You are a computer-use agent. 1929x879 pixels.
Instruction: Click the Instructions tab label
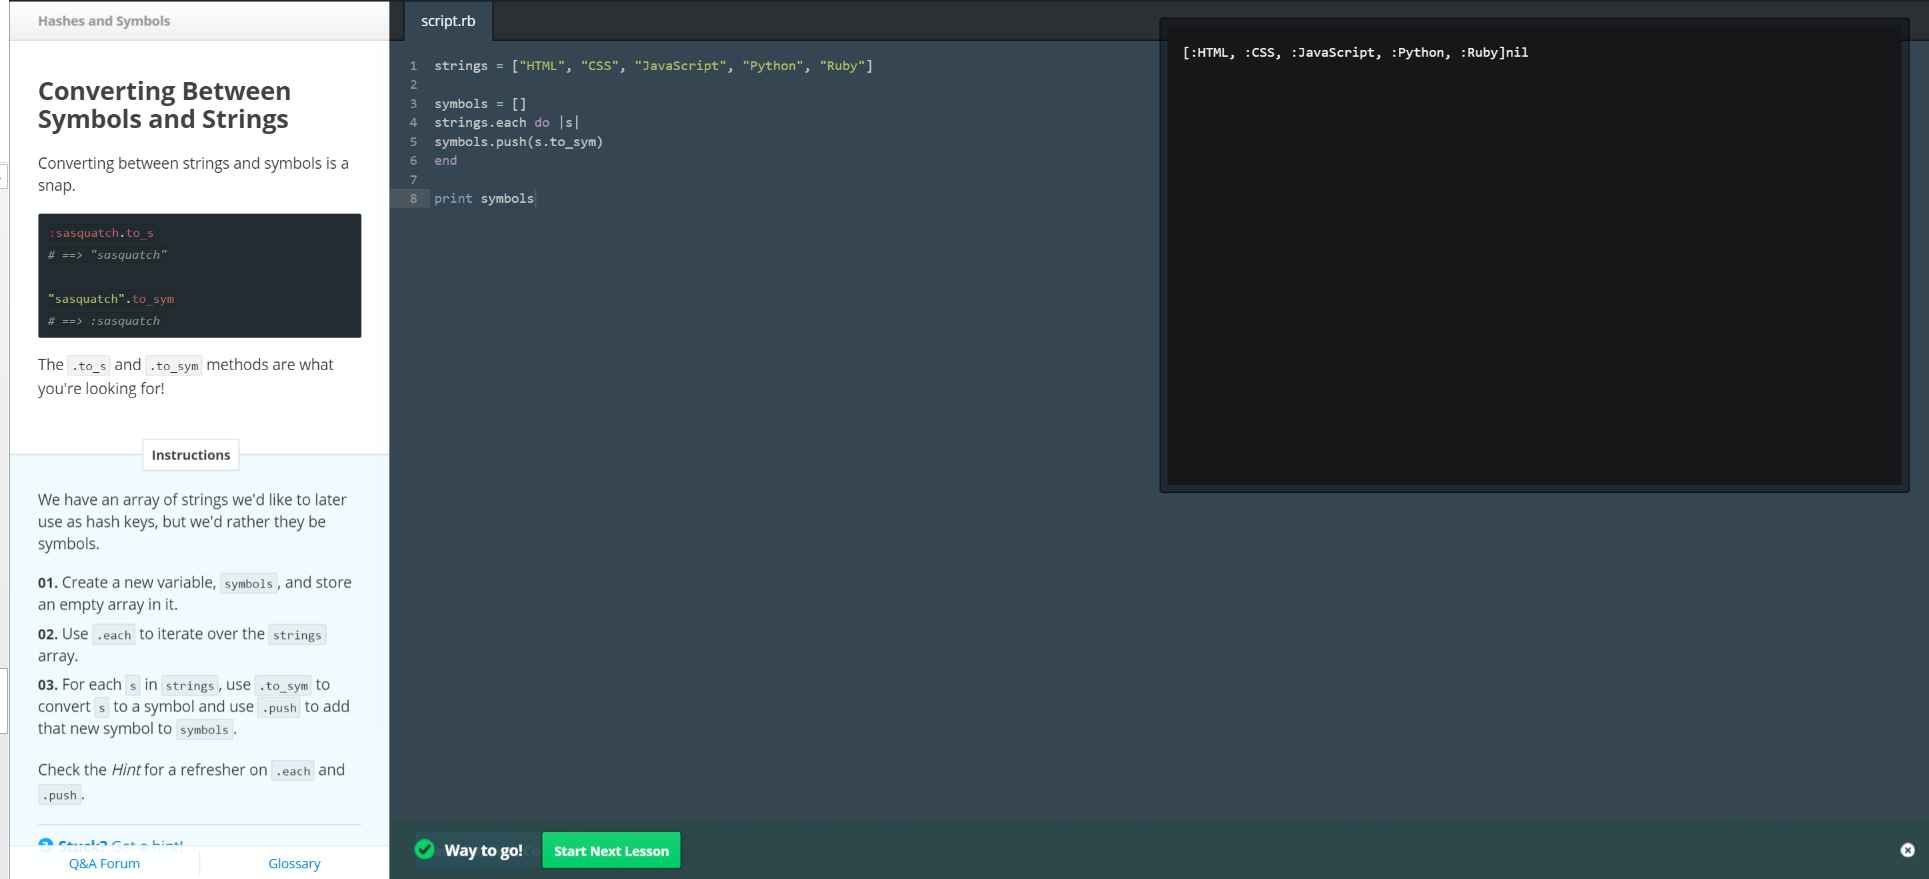[x=190, y=455]
